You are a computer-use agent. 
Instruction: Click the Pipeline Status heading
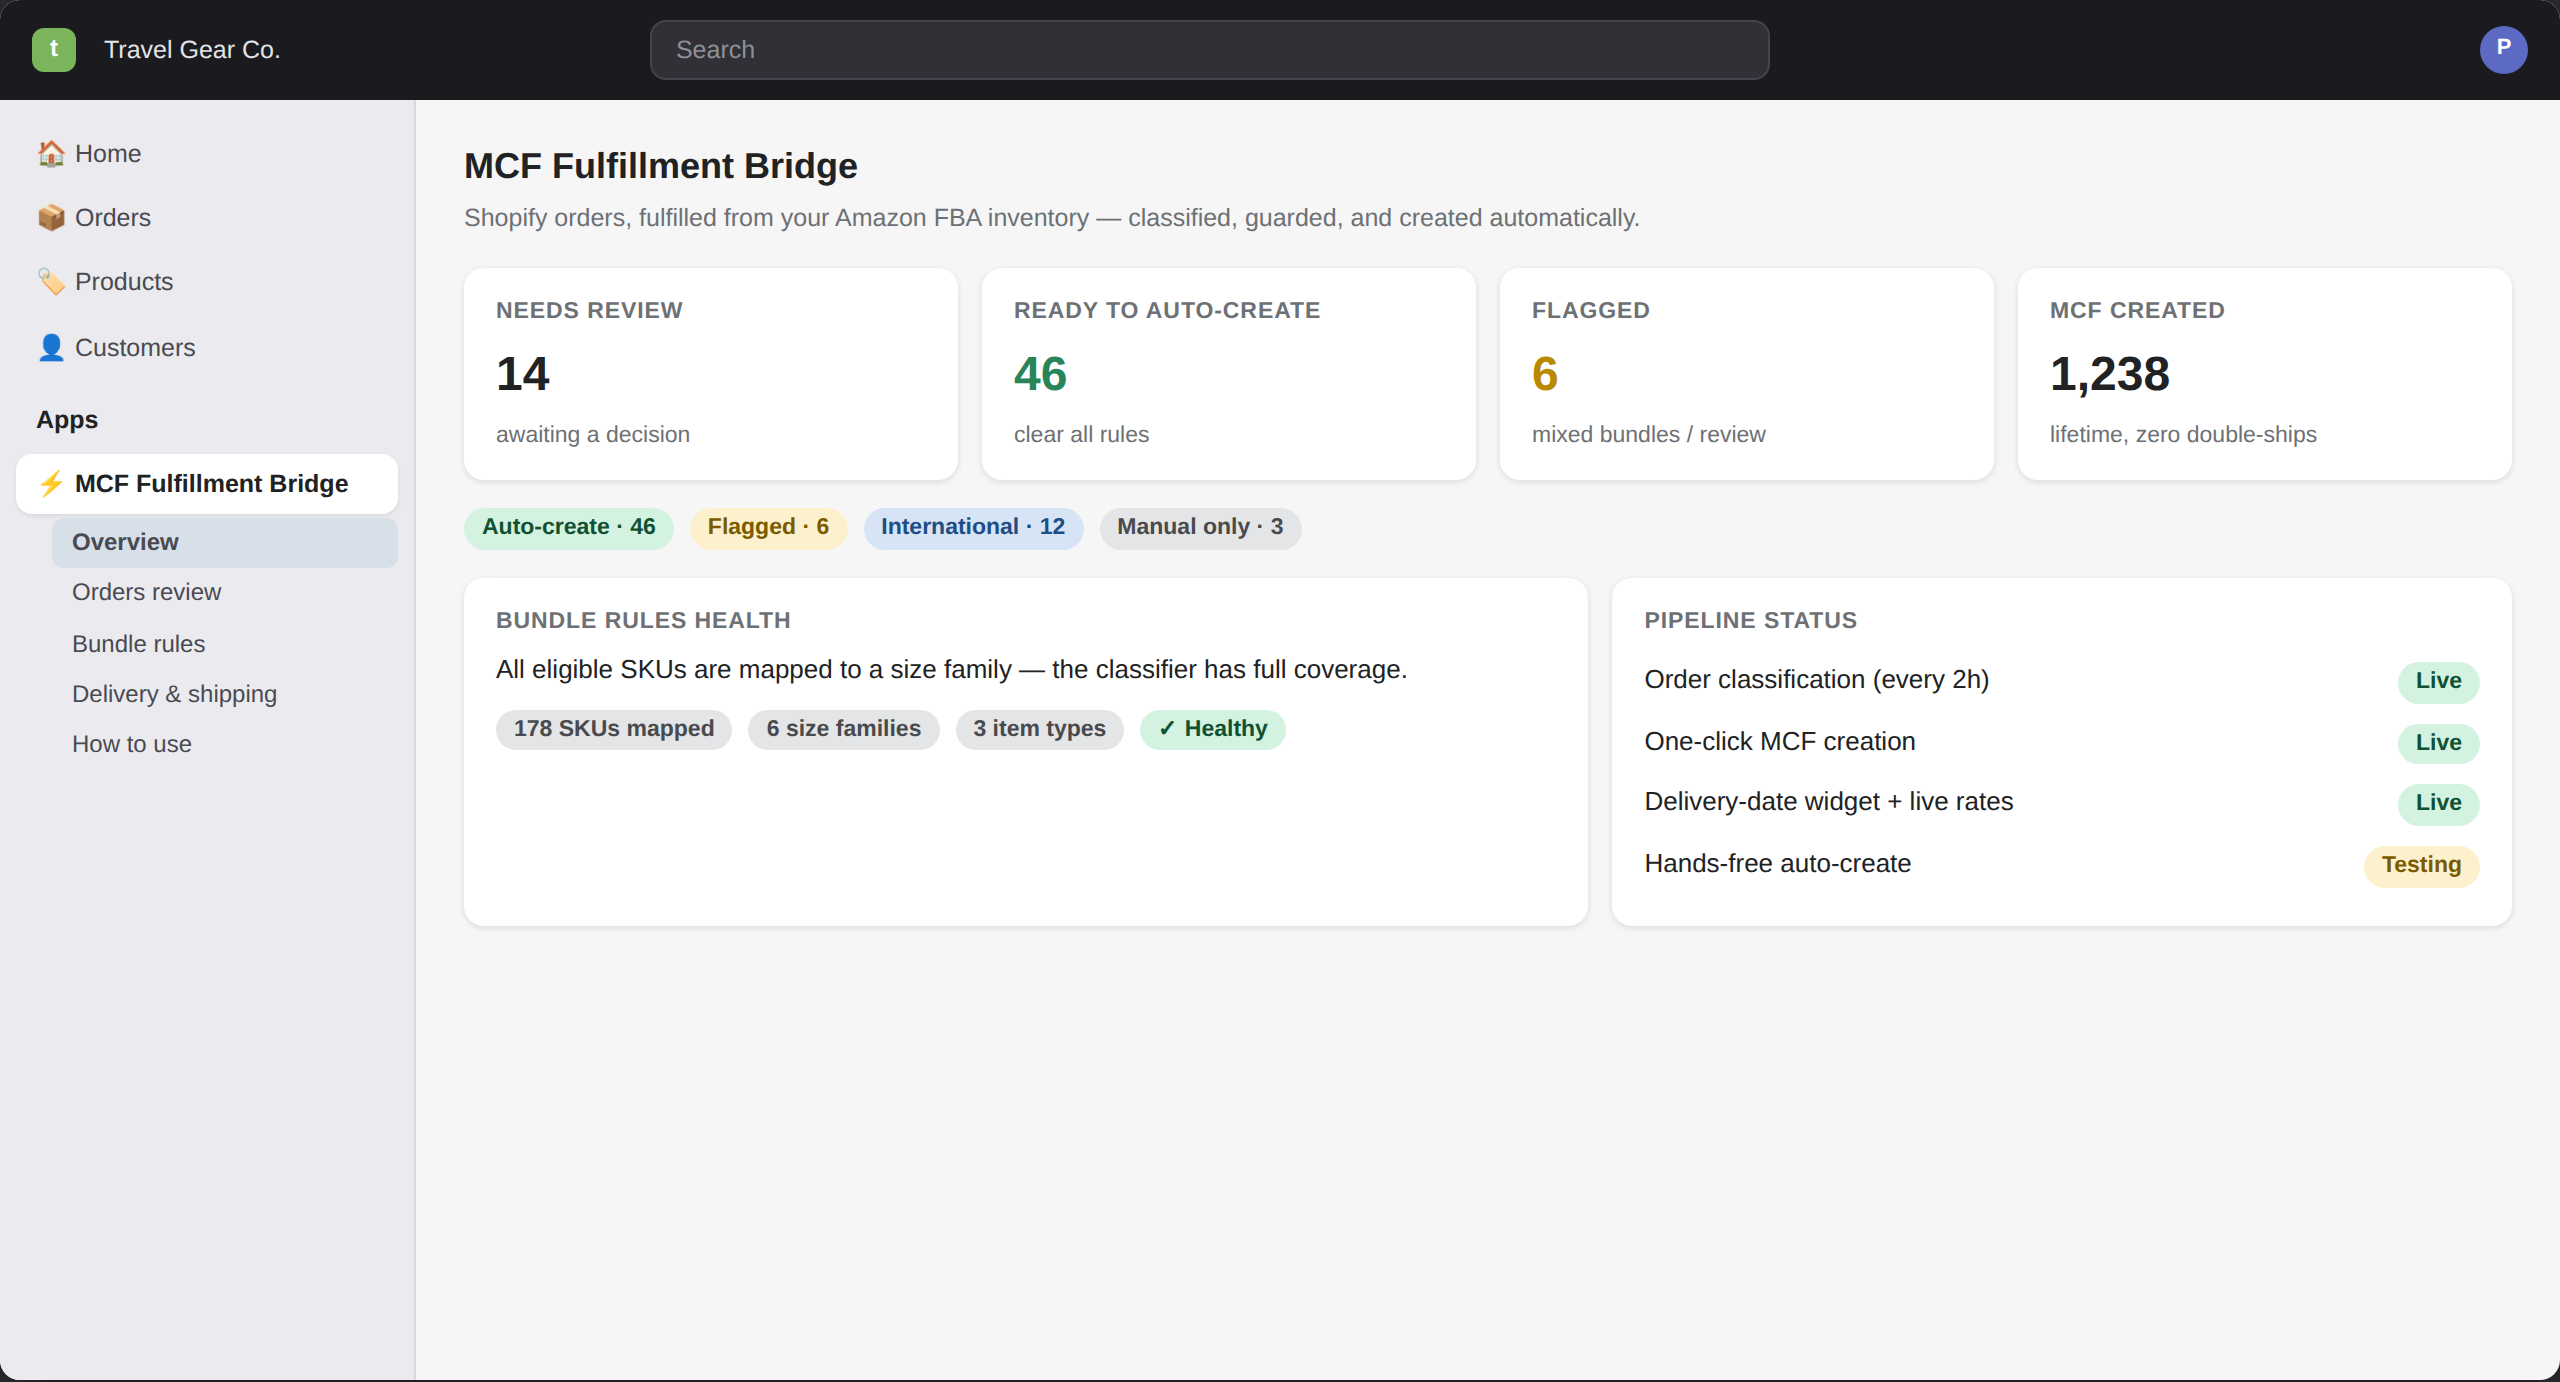point(1751,621)
